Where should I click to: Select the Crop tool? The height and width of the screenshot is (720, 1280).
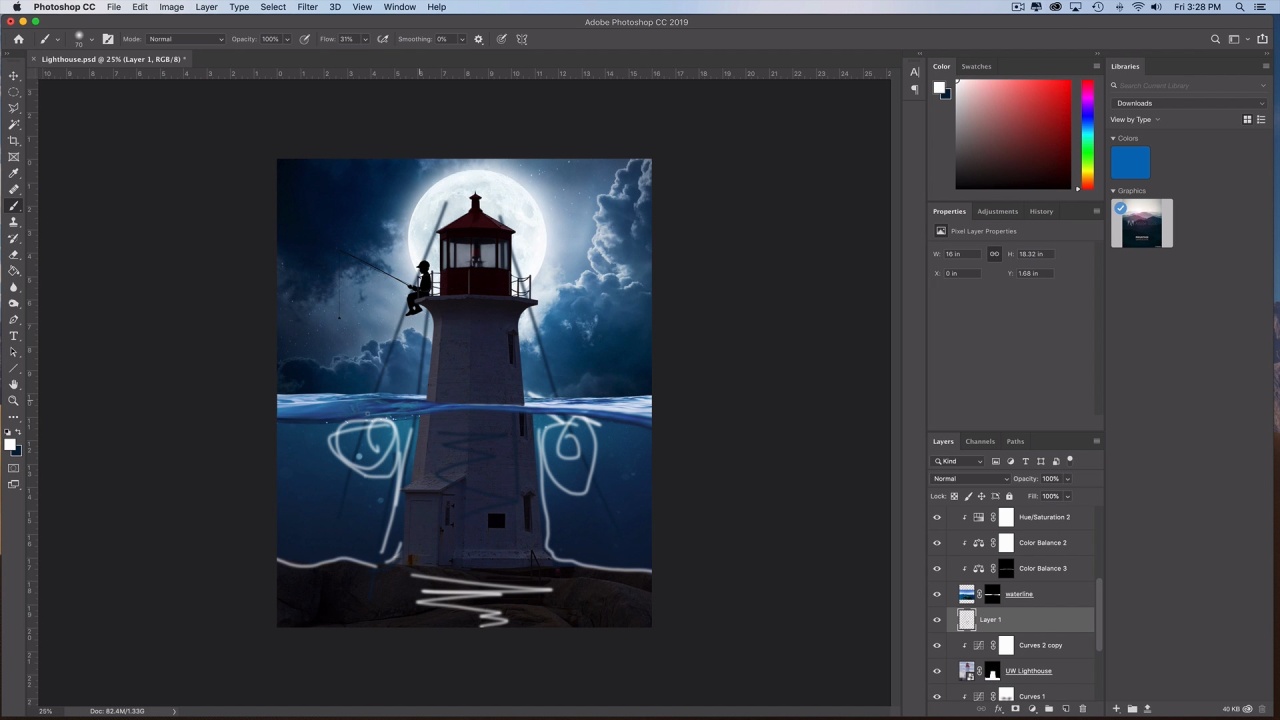click(14, 141)
